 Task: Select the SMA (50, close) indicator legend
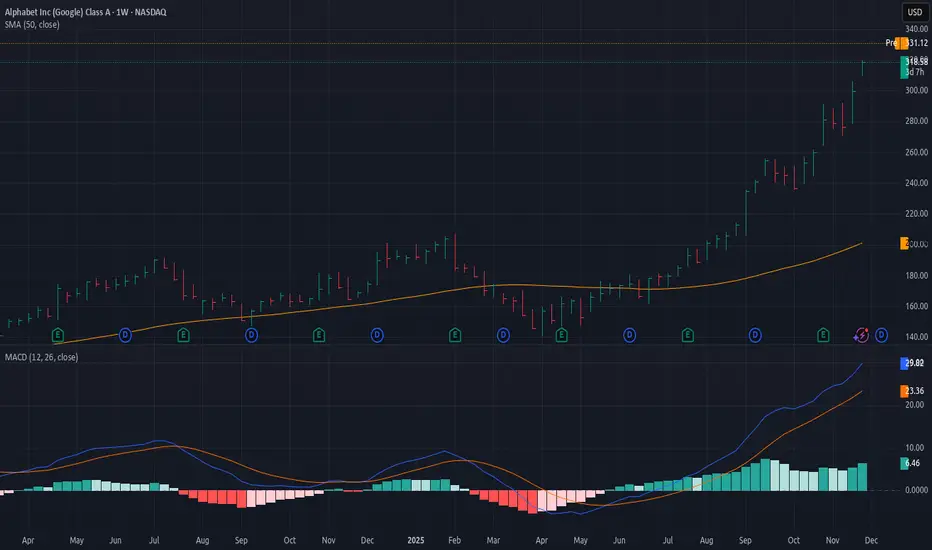coord(32,24)
